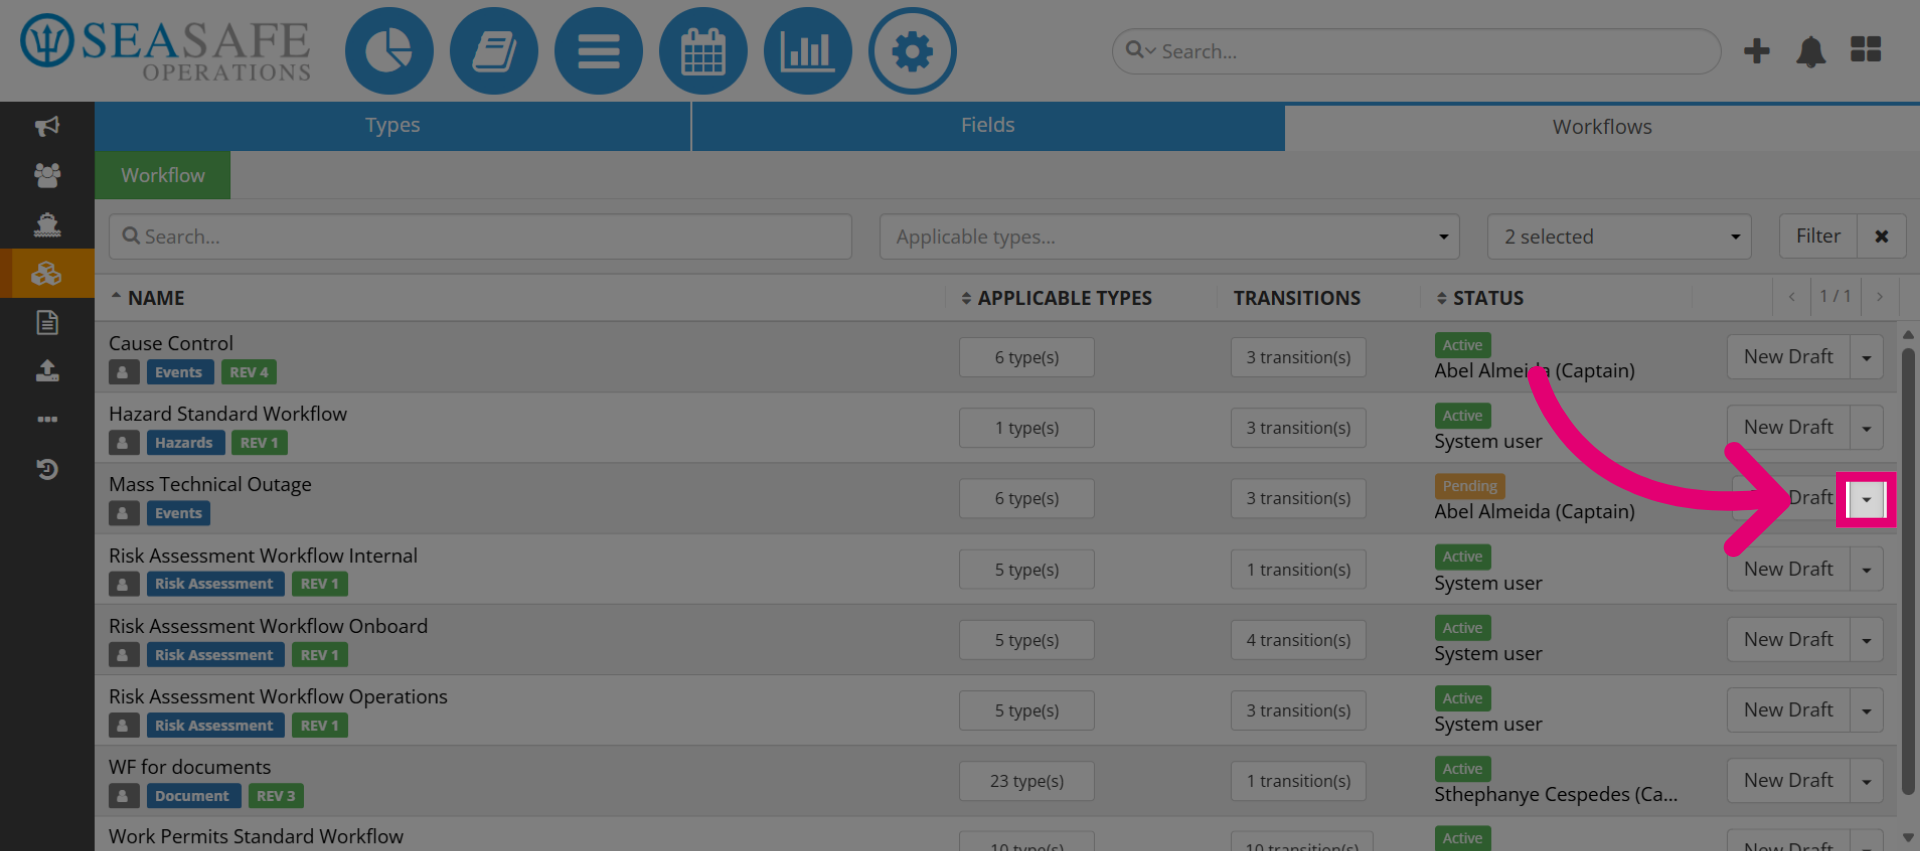Open the list menu round icon

pyautogui.click(x=598, y=51)
